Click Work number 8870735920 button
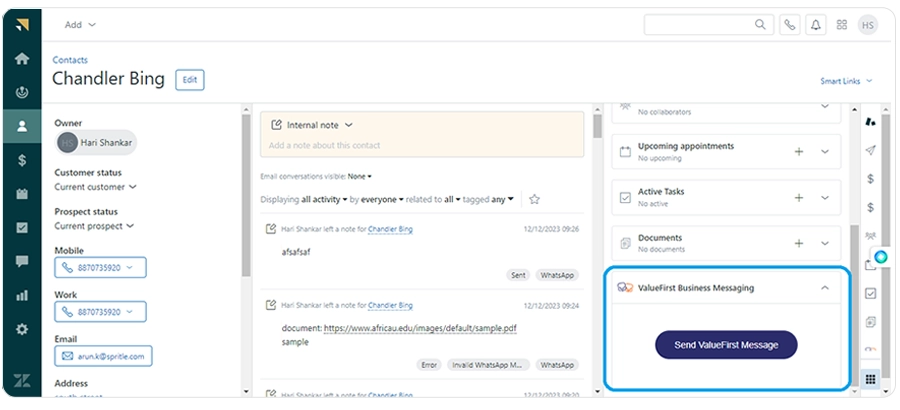This screenshot has width=900, height=410. 100,312
